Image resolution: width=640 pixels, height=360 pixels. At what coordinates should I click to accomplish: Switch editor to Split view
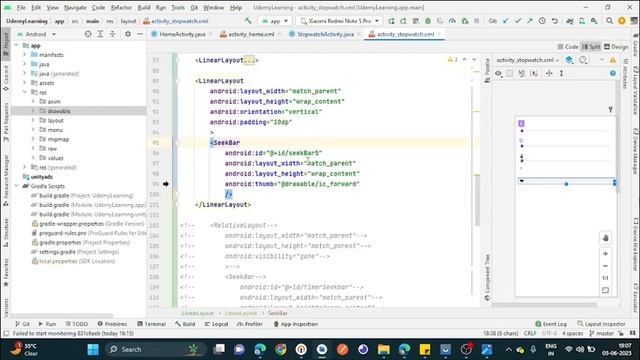click(x=591, y=47)
